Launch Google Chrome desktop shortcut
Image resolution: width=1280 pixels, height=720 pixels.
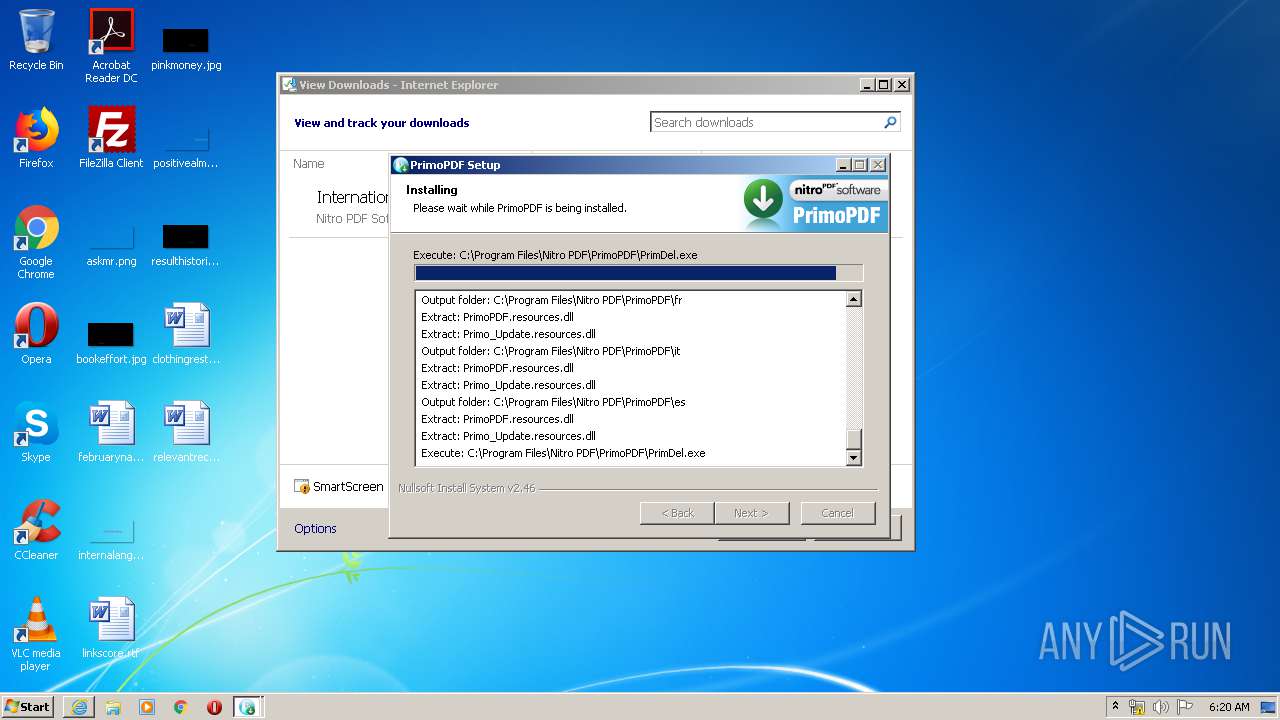tap(36, 242)
